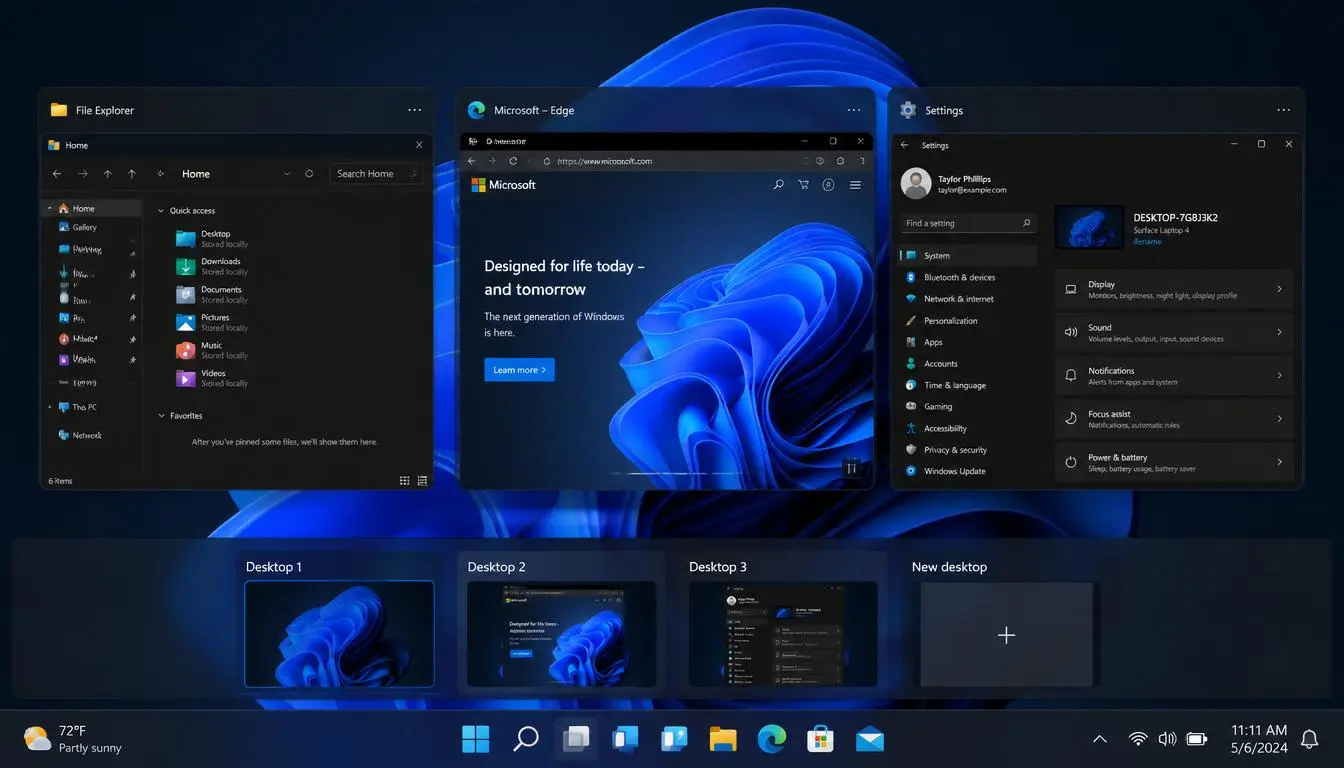Open more options for the File Explorer window

point(414,110)
